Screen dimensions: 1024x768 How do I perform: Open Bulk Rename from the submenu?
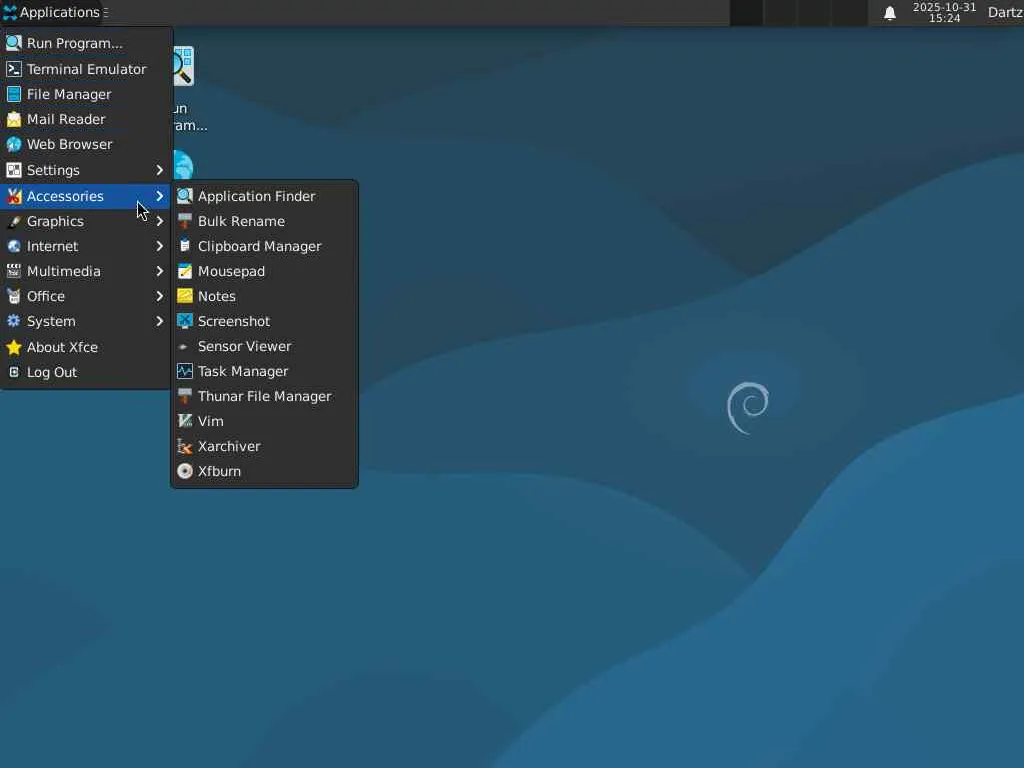click(x=264, y=221)
